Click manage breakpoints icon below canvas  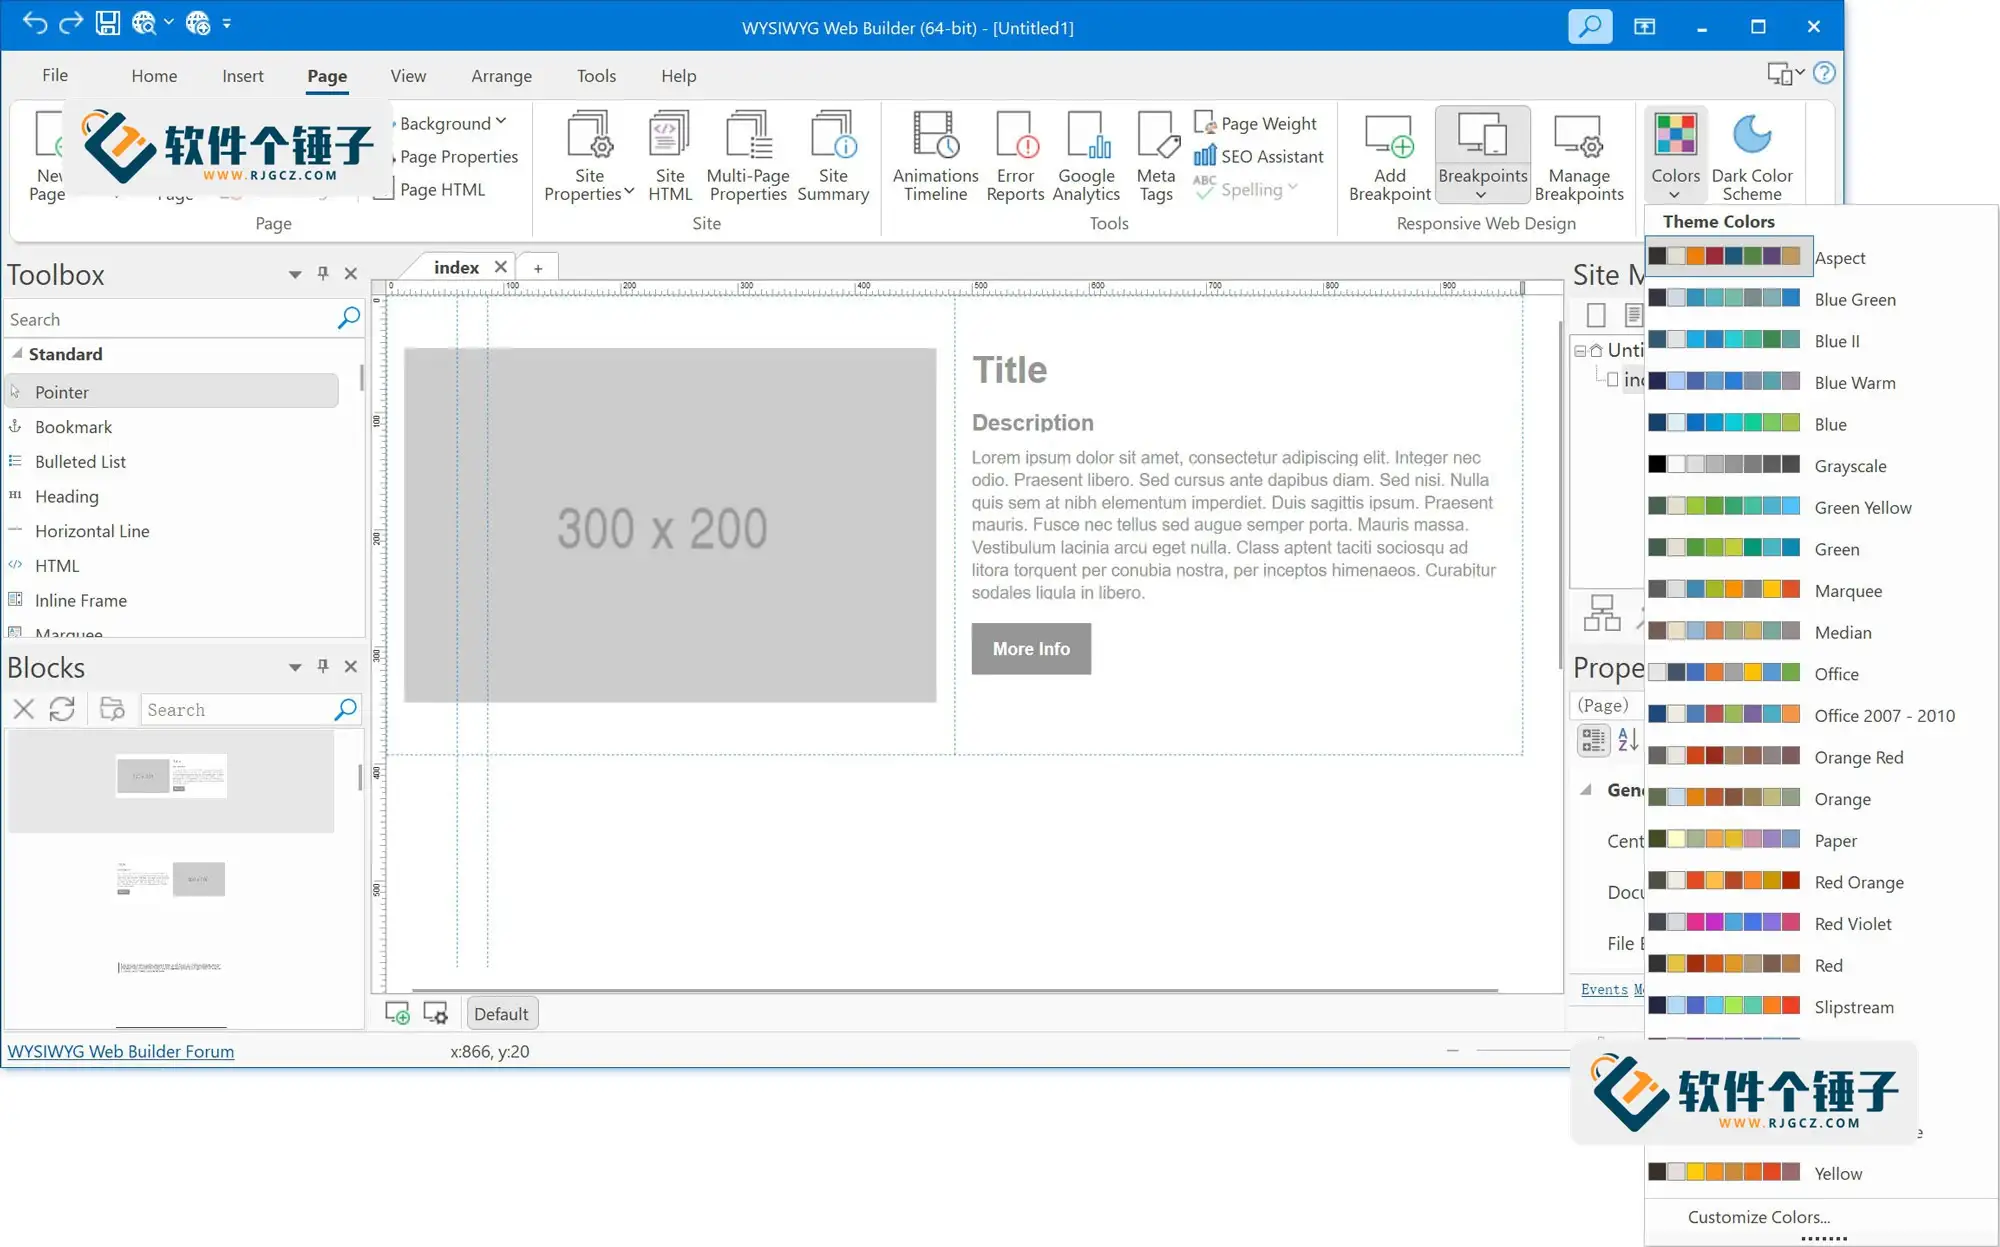[435, 1013]
